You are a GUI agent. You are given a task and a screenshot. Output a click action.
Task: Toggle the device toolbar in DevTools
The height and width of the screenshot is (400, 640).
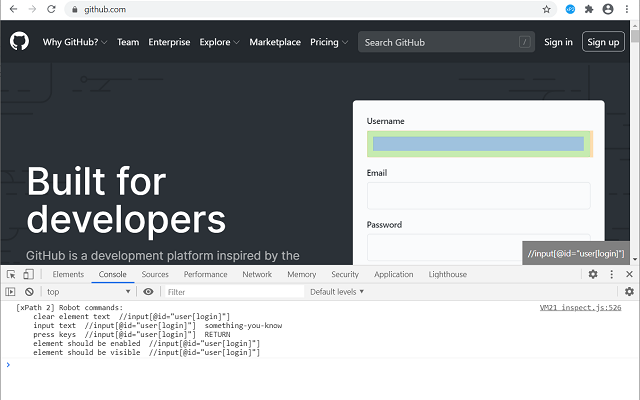click(x=28, y=274)
